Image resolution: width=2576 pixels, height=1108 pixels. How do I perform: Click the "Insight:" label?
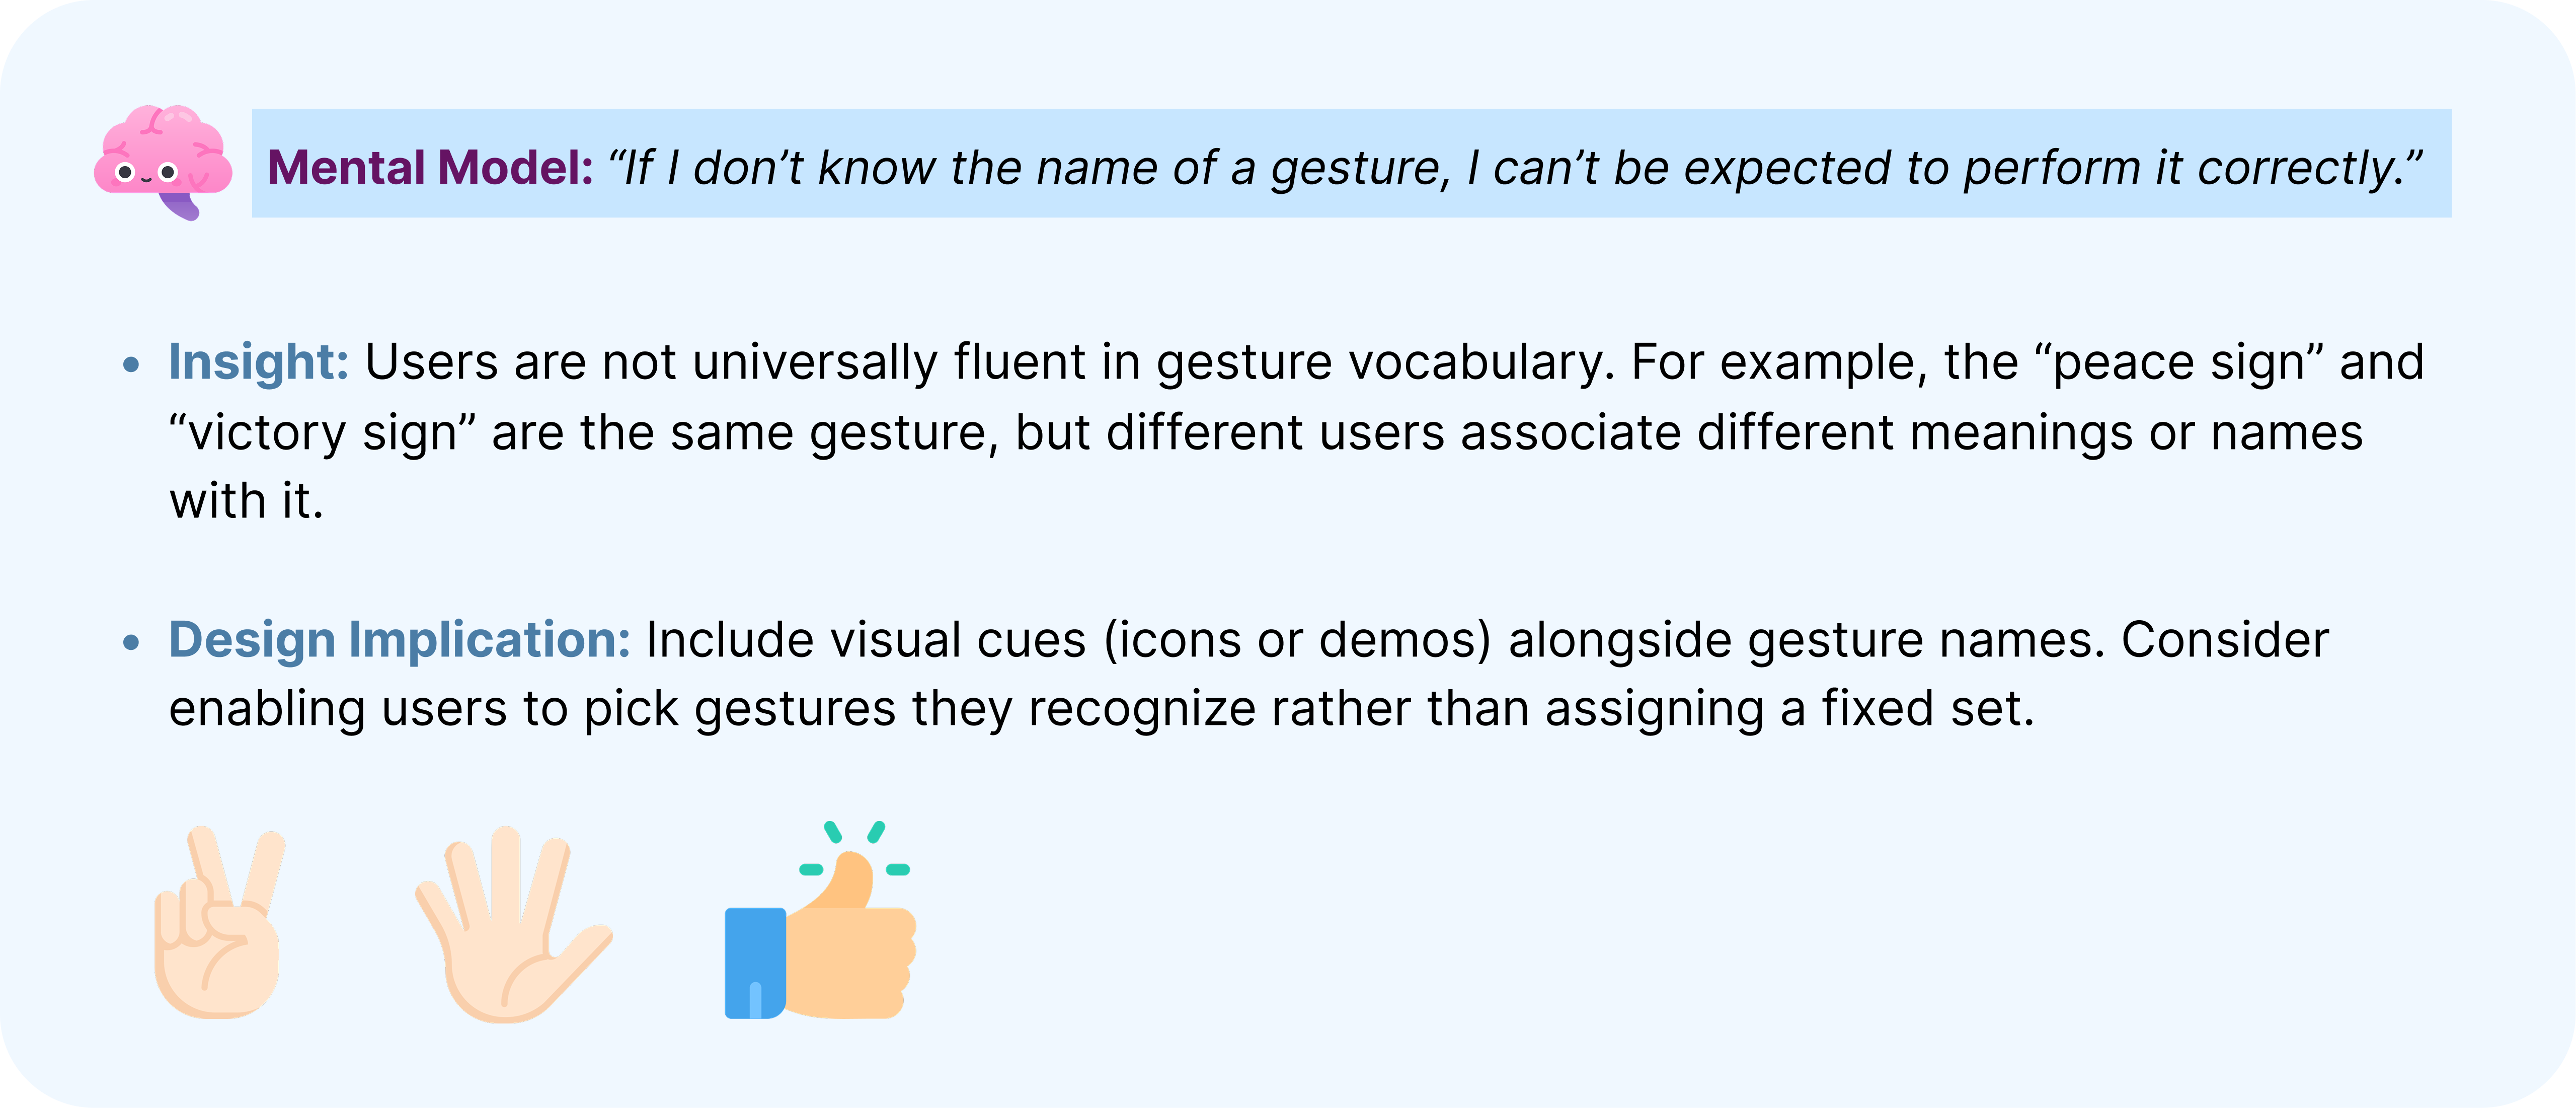[x=258, y=362]
